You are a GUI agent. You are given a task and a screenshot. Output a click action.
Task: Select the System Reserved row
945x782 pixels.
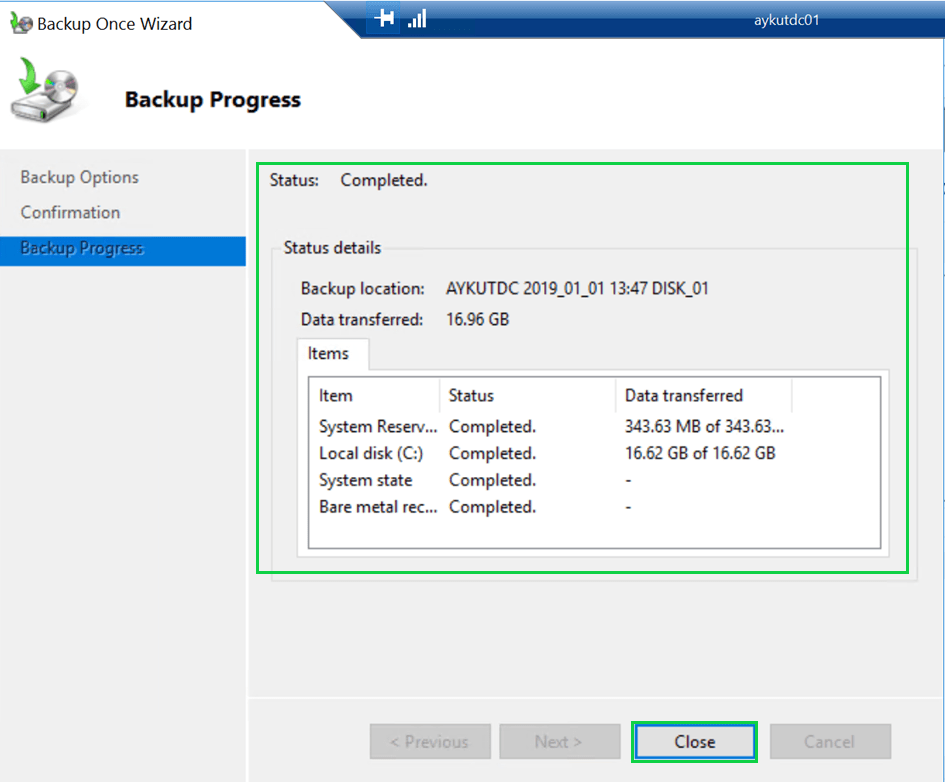378,427
